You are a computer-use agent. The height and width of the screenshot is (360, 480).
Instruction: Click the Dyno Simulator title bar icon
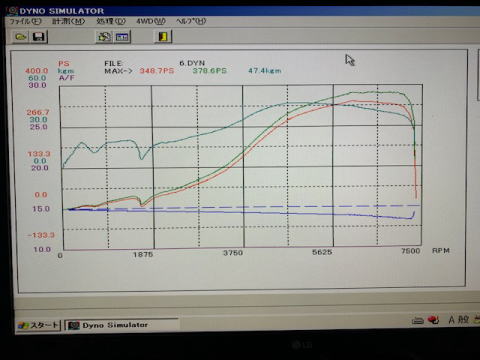[x=13, y=11]
